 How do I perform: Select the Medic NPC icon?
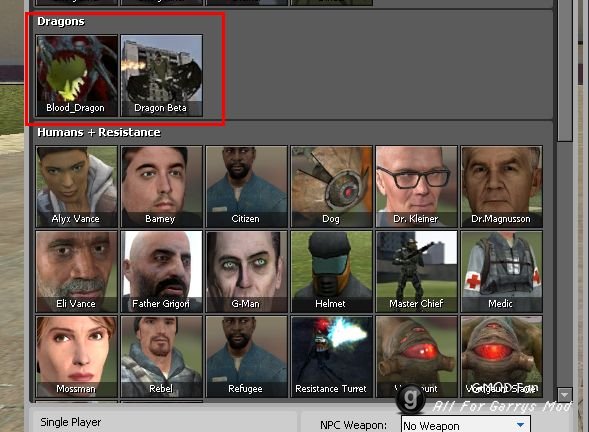point(501,272)
